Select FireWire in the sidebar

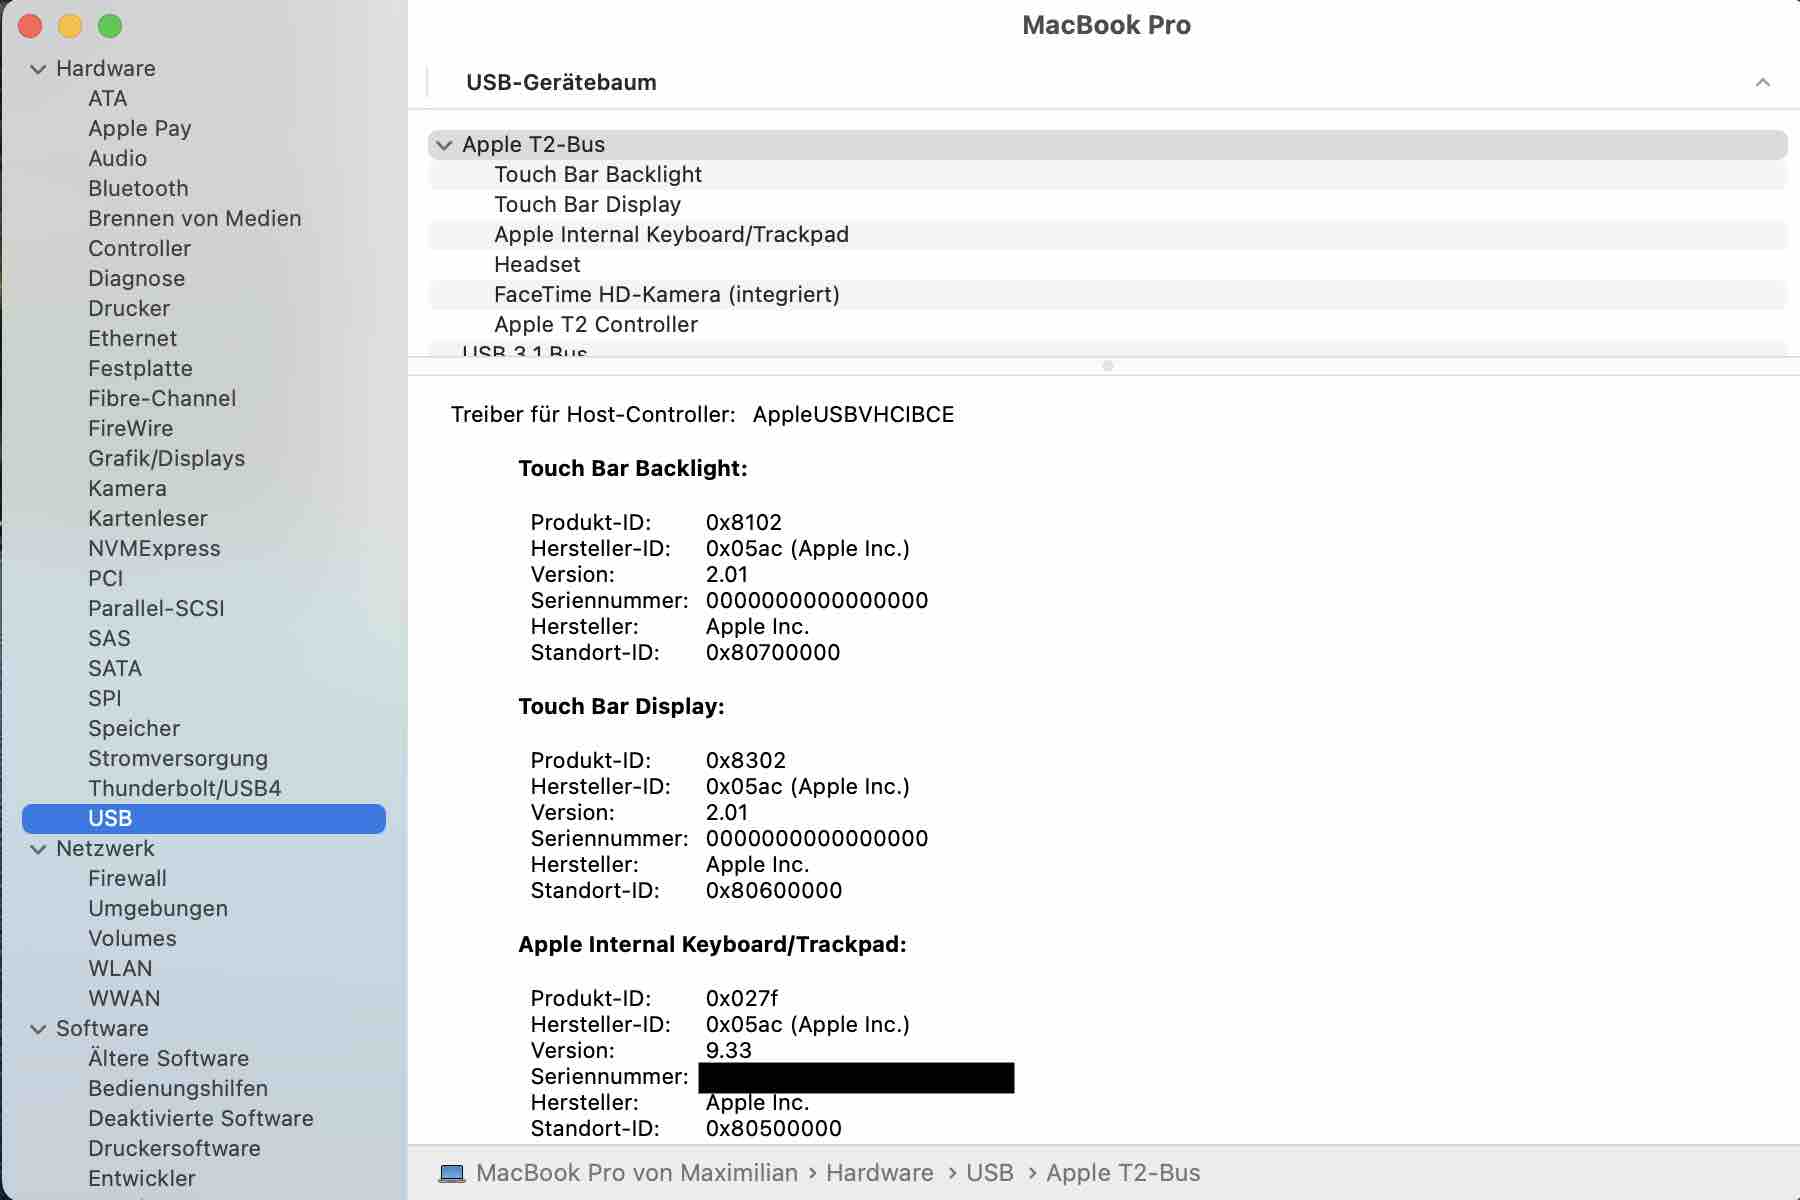pos(130,428)
